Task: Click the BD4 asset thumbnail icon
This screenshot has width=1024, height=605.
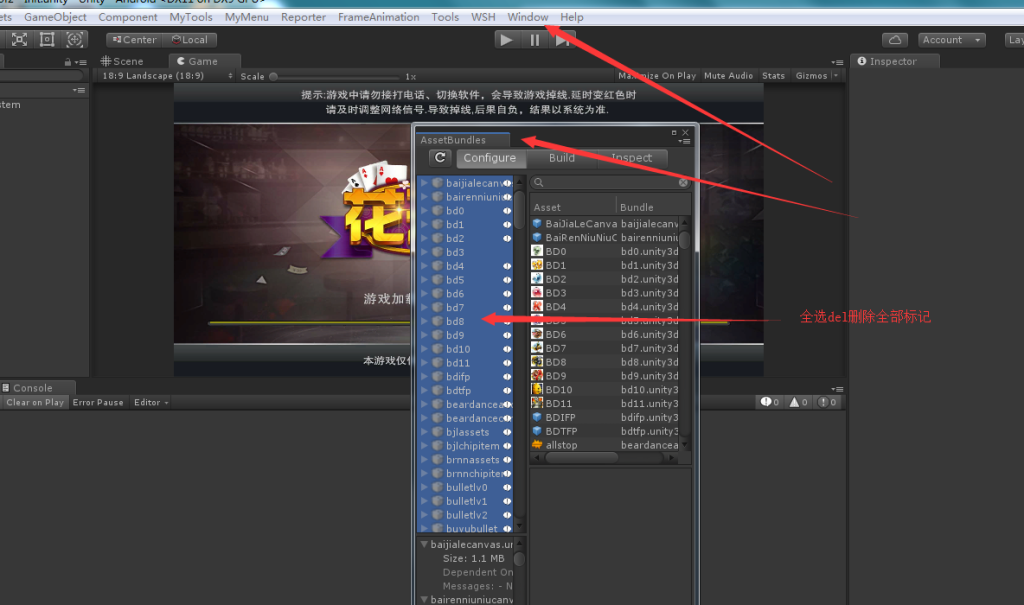Action: pyautogui.click(x=537, y=306)
